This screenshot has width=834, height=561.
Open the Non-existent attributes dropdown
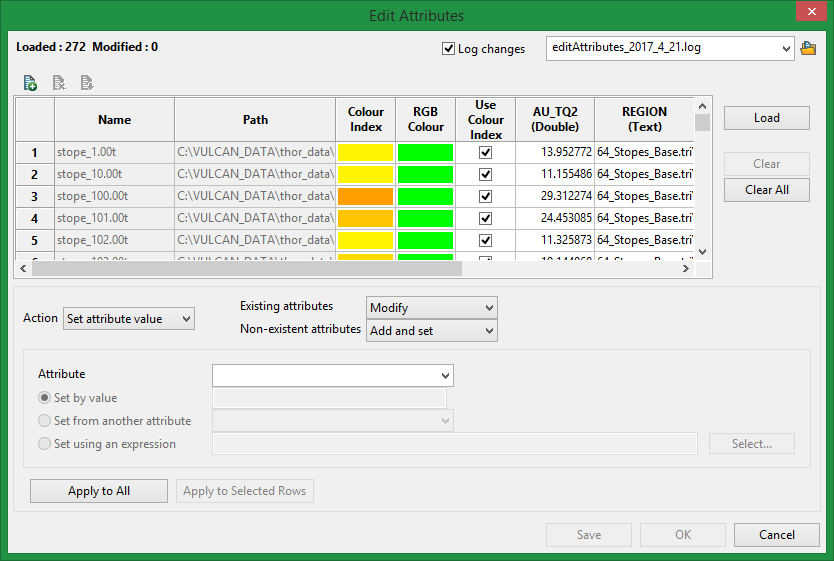pos(432,330)
